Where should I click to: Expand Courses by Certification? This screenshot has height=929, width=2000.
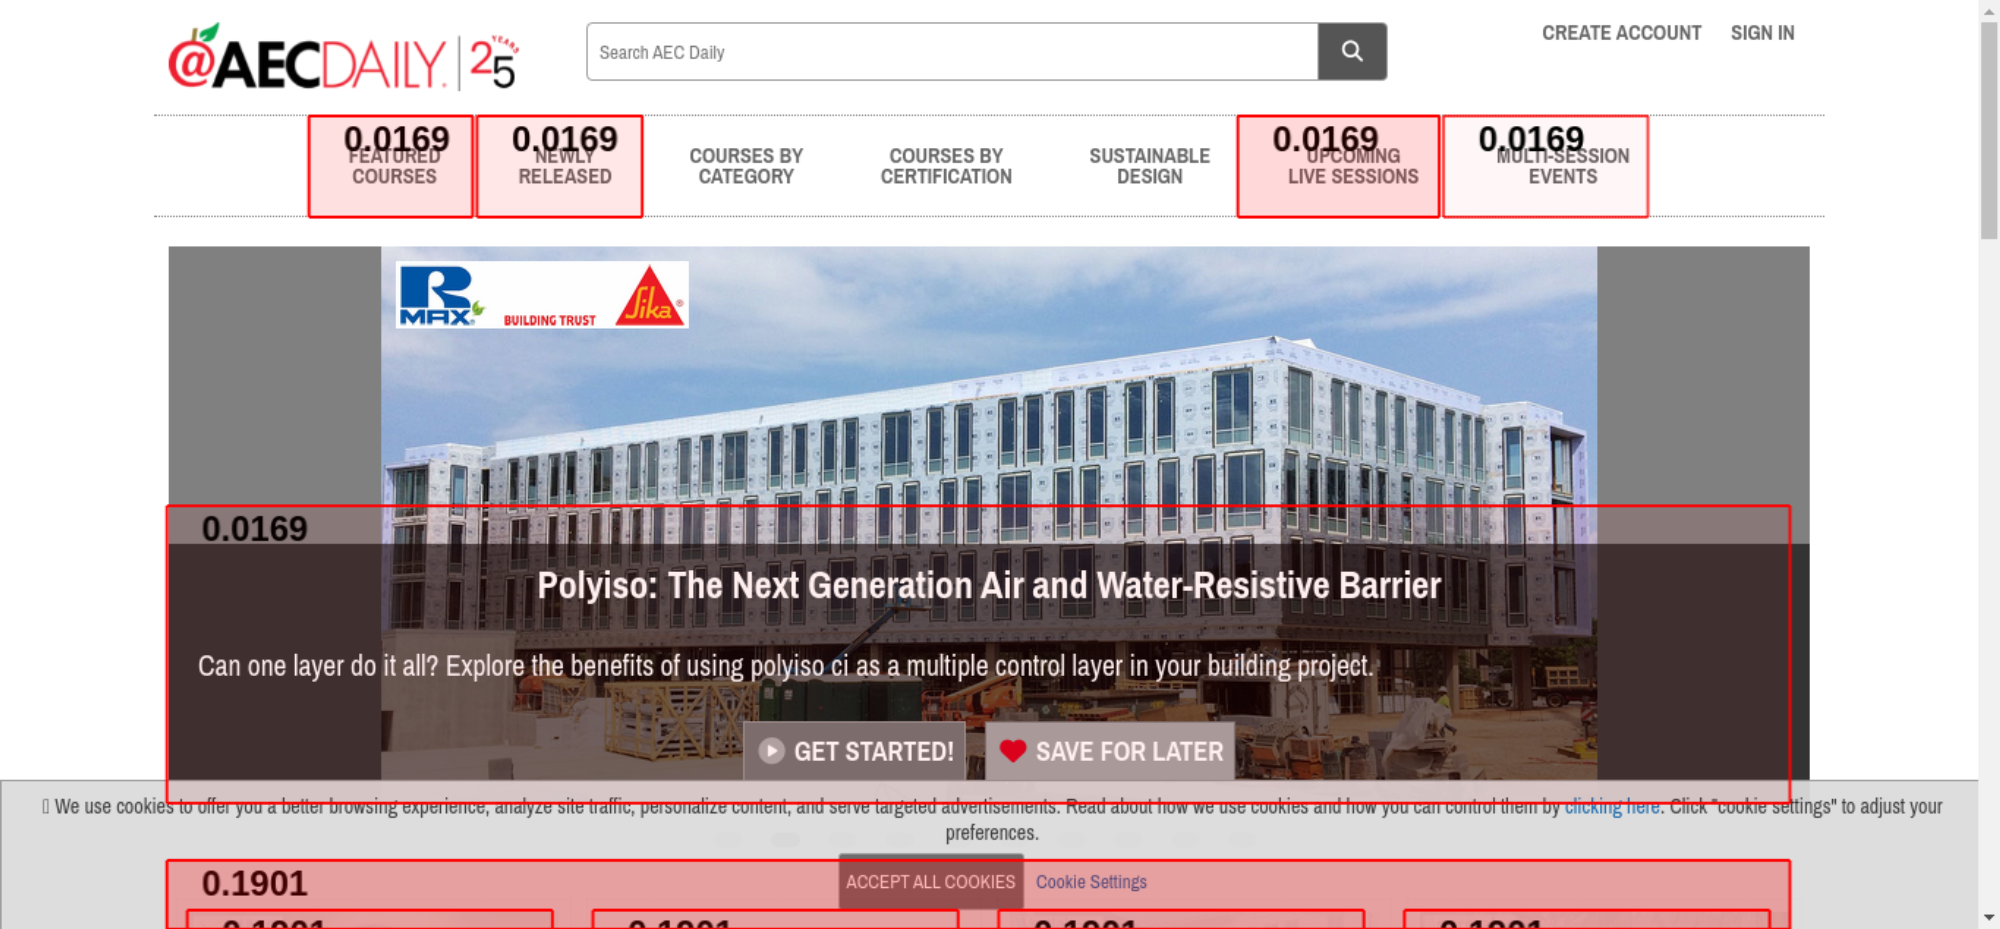pyautogui.click(x=946, y=166)
